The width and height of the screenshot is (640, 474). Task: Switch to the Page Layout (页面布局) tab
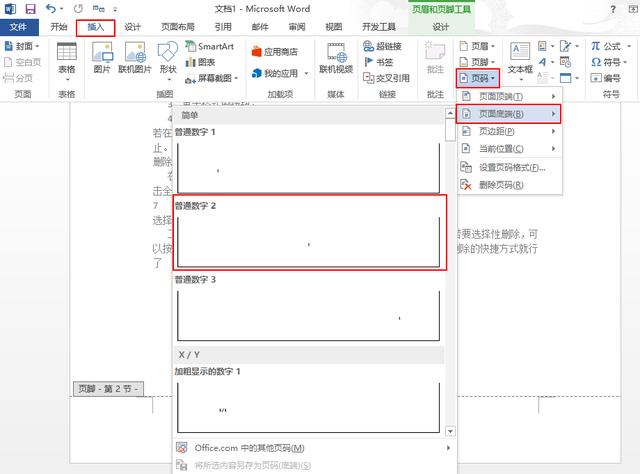(178, 27)
